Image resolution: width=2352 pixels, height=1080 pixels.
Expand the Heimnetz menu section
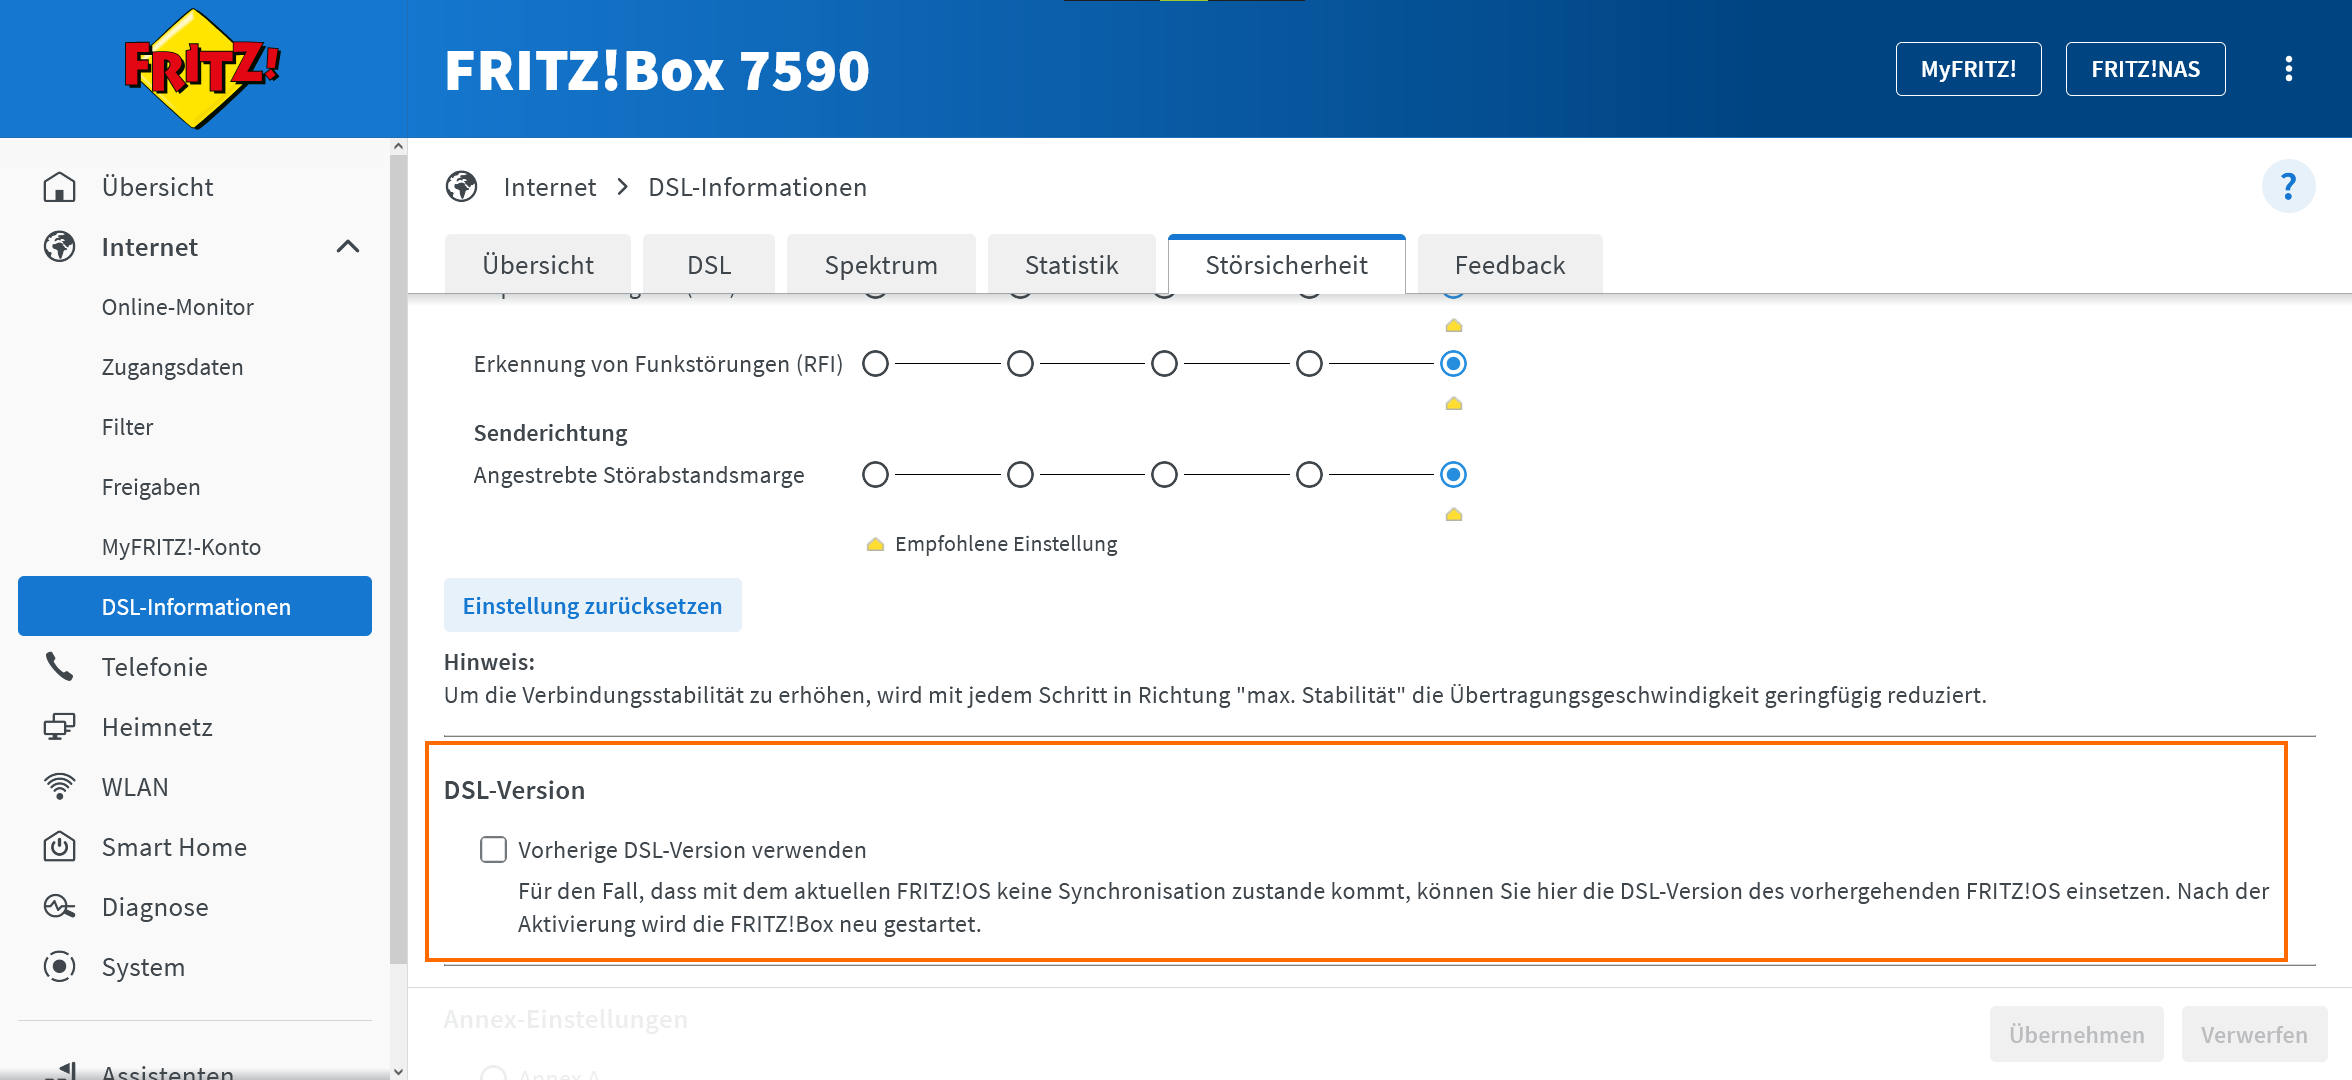(x=157, y=727)
